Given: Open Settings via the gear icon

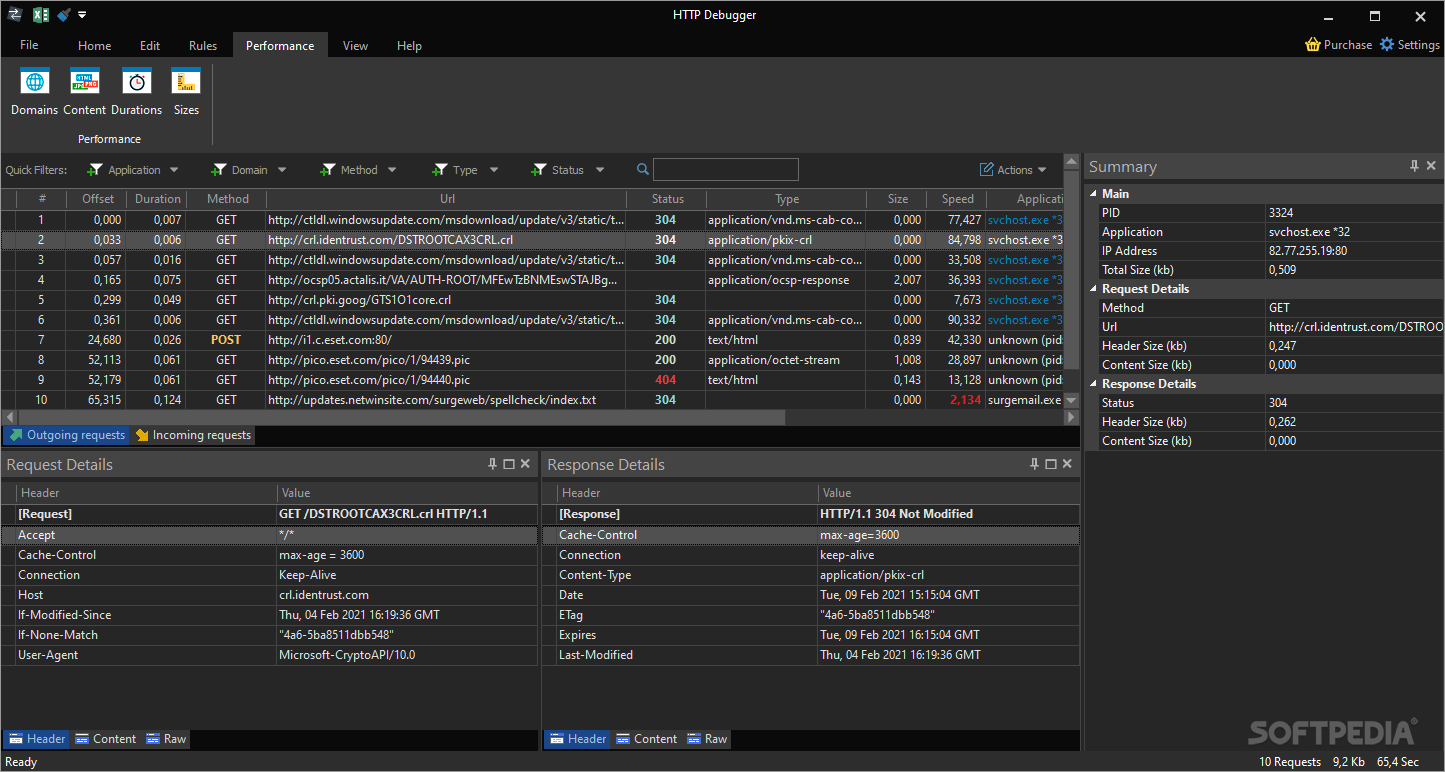Looking at the screenshot, I should (1387, 45).
